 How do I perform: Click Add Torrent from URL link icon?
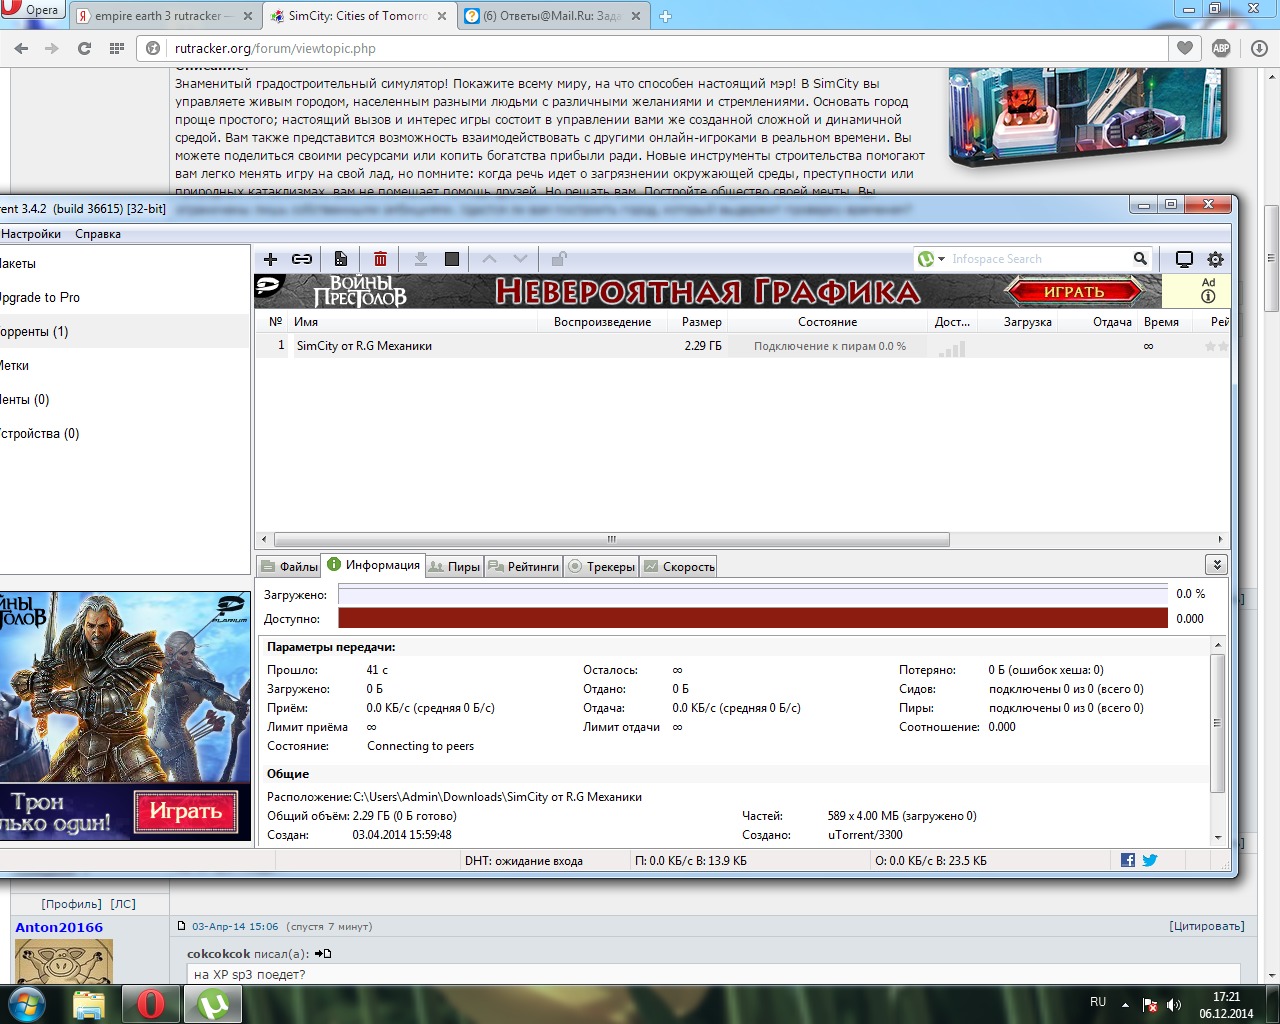click(301, 259)
